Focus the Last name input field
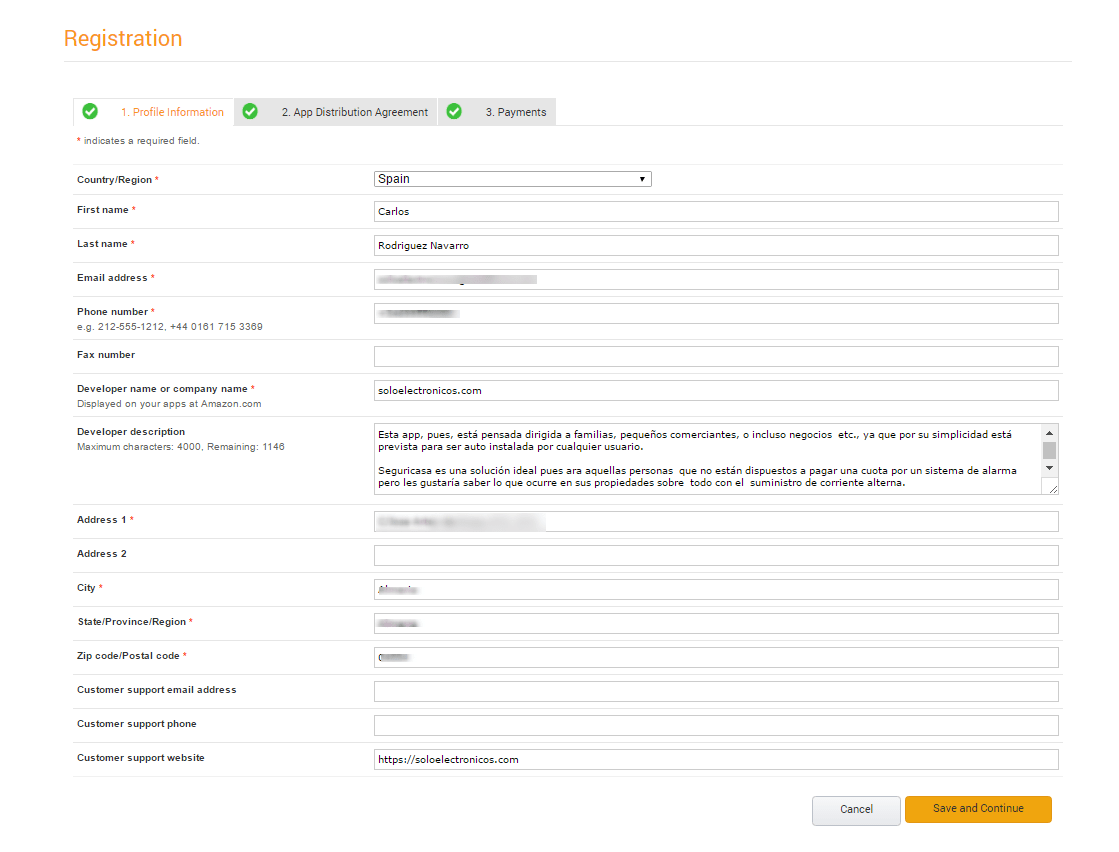Viewport: 1119px width, 852px height. tap(715, 245)
